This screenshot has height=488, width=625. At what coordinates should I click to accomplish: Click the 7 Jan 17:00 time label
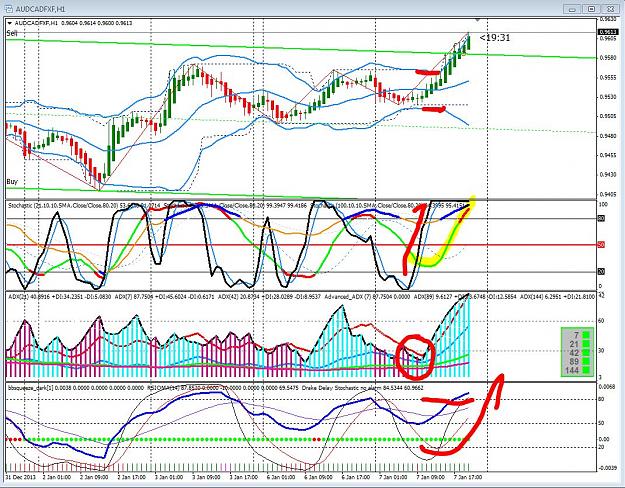pyautogui.click(x=467, y=477)
